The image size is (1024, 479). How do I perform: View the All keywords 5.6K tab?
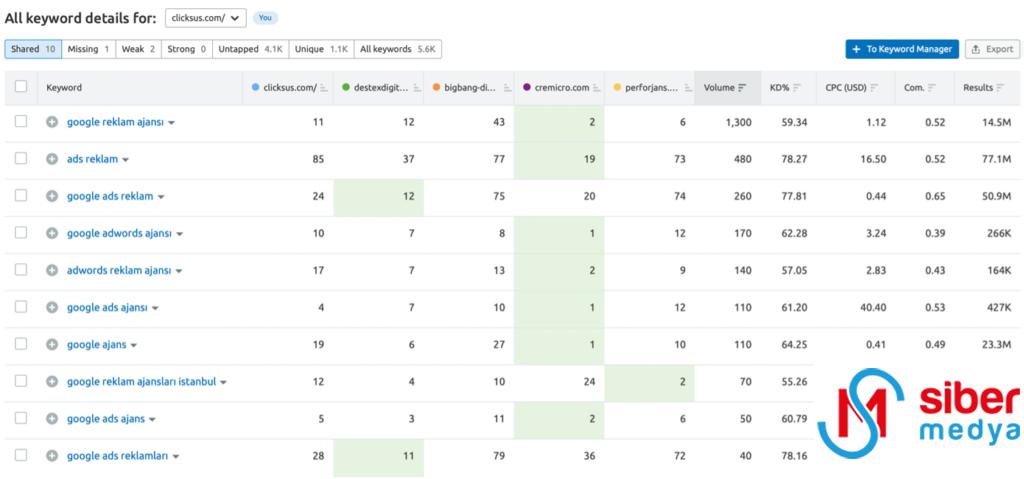click(398, 49)
